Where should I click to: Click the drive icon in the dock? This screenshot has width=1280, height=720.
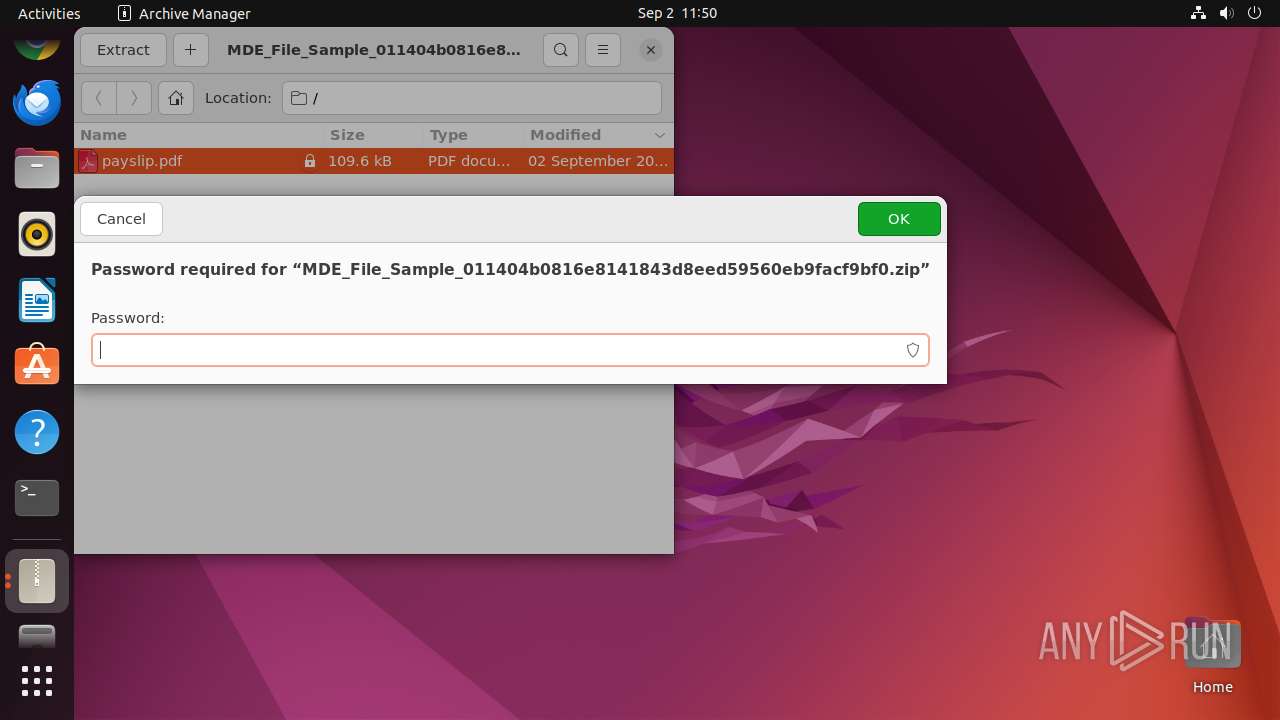(x=37, y=637)
